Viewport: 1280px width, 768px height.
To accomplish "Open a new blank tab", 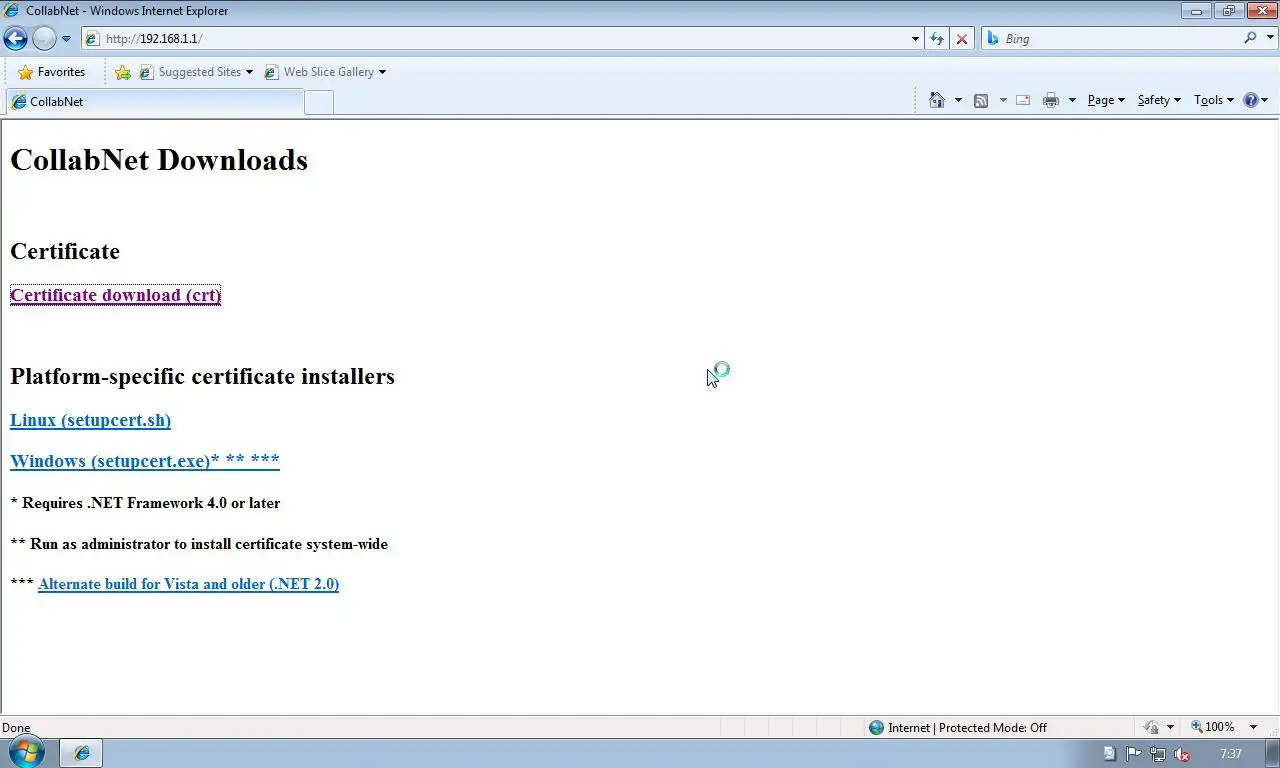I will pos(318,102).
